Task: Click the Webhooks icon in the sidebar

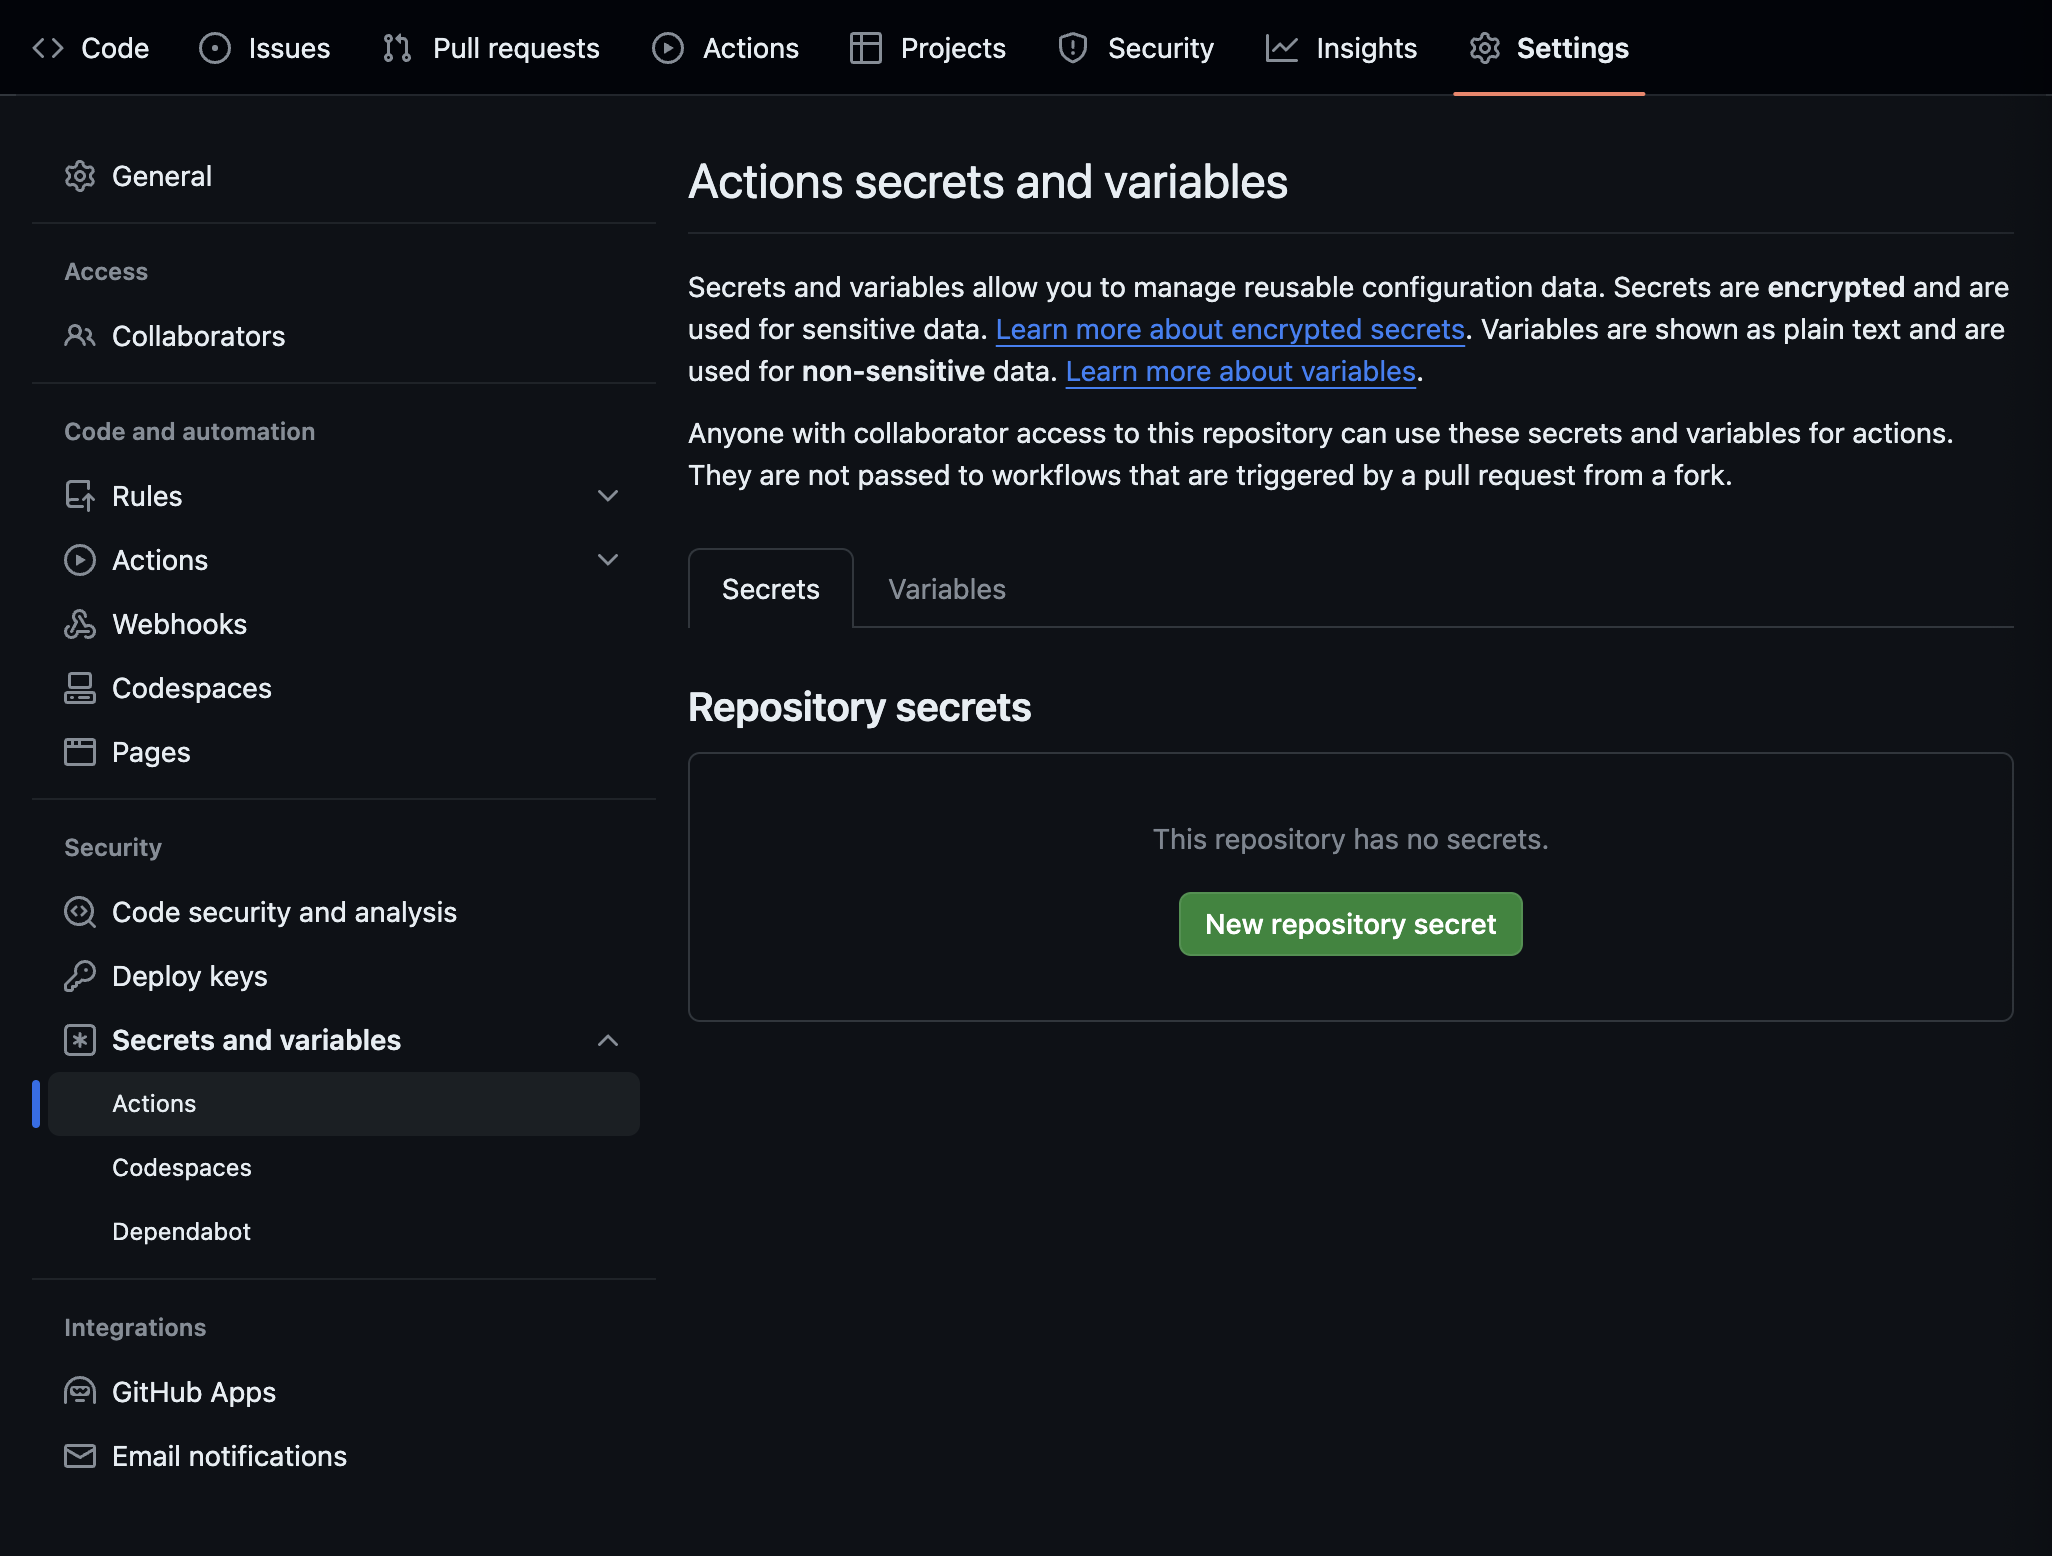Action: click(x=81, y=624)
